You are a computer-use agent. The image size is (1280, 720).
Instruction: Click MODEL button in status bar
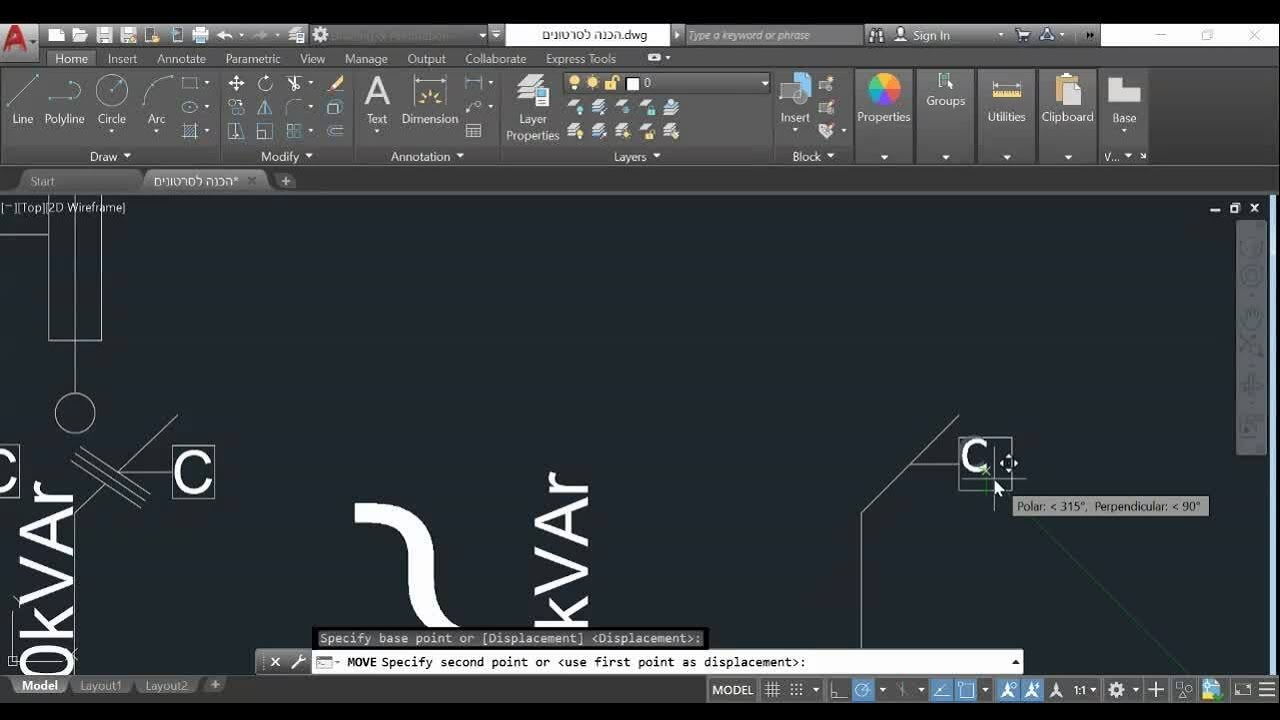coord(732,690)
